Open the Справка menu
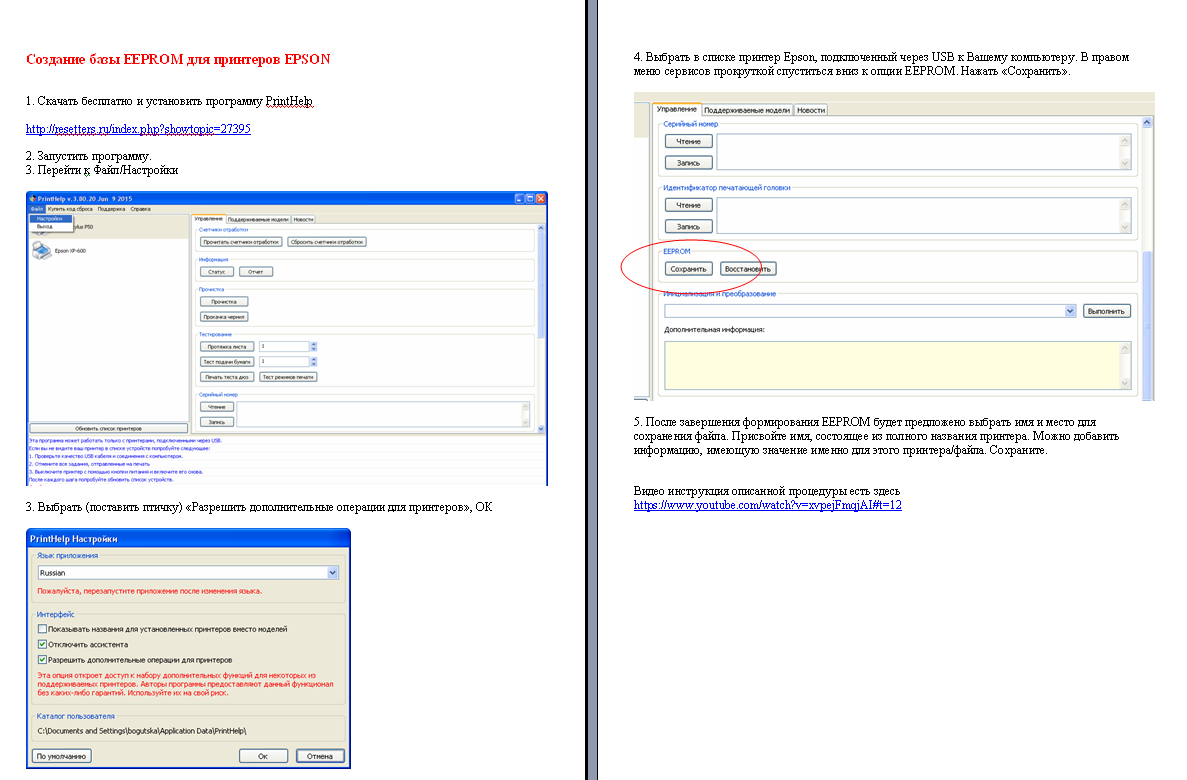Image resolution: width=1187 pixels, height=780 pixels. point(140,209)
